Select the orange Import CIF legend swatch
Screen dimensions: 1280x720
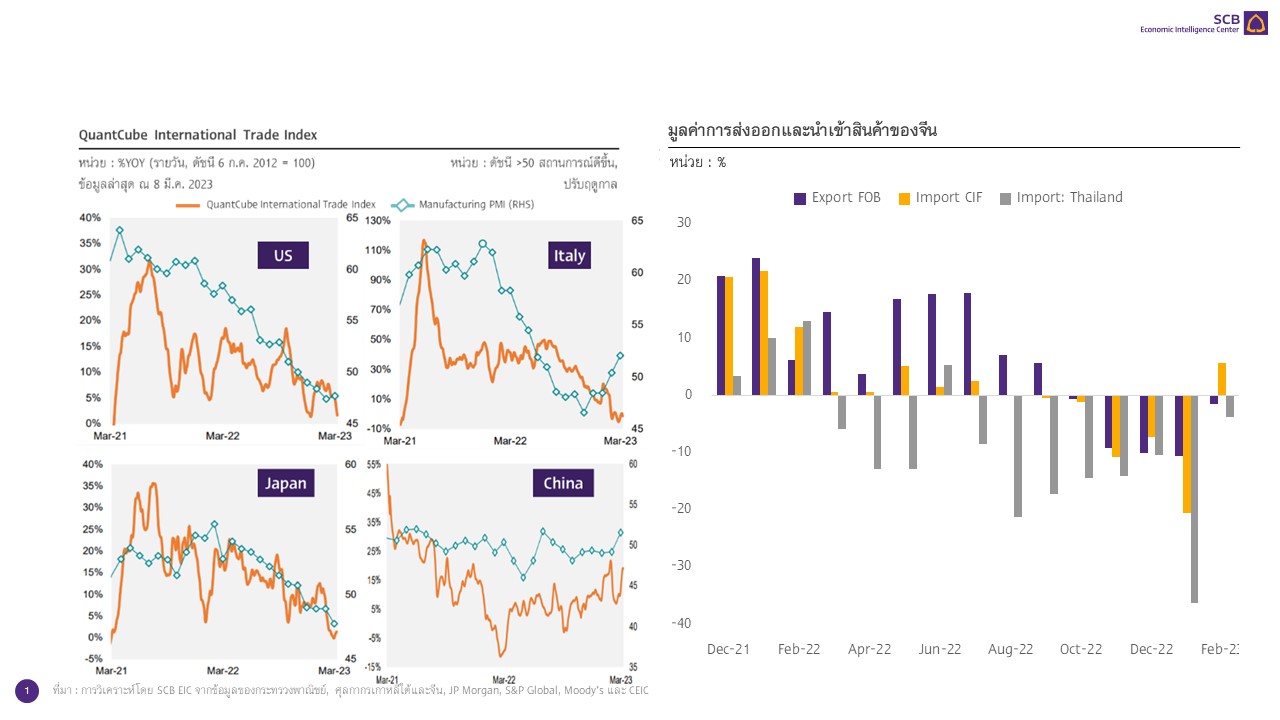click(906, 198)
